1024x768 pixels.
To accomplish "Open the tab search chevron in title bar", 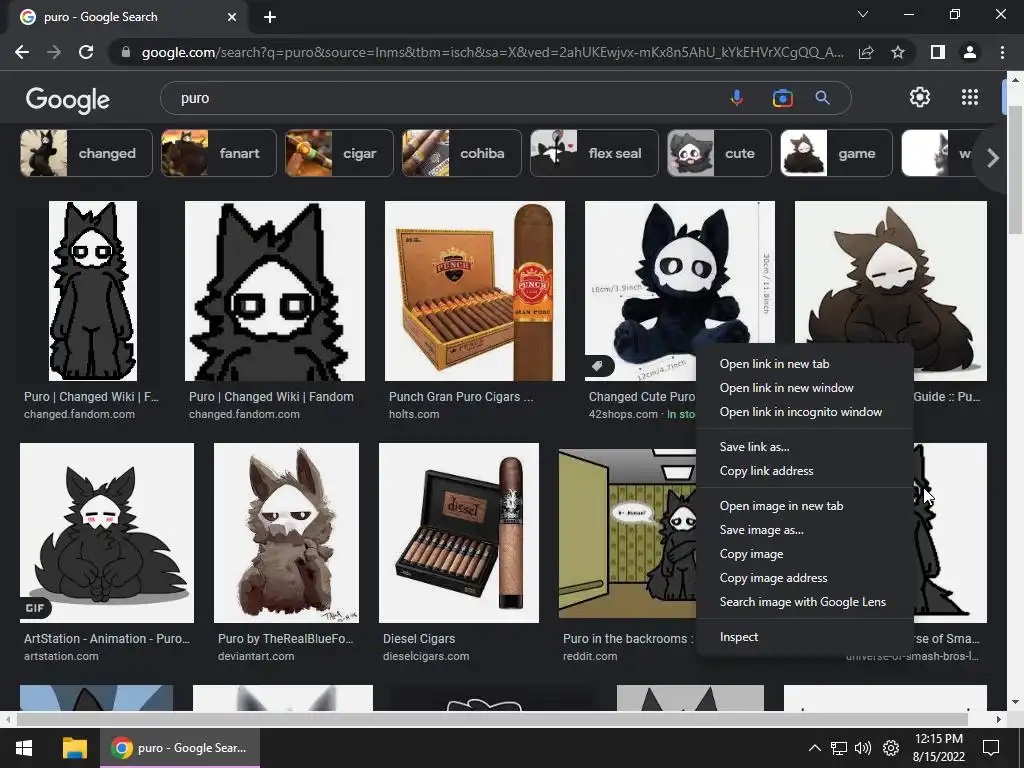I will point(863,14).
